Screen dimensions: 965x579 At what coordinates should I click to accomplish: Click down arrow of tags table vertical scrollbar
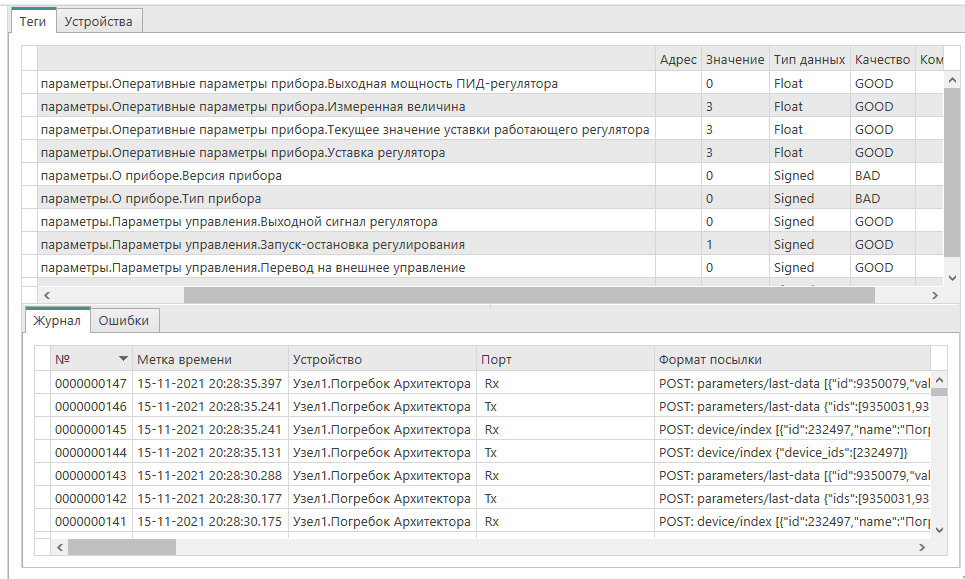pyautogui.click(x=952, y=276)
